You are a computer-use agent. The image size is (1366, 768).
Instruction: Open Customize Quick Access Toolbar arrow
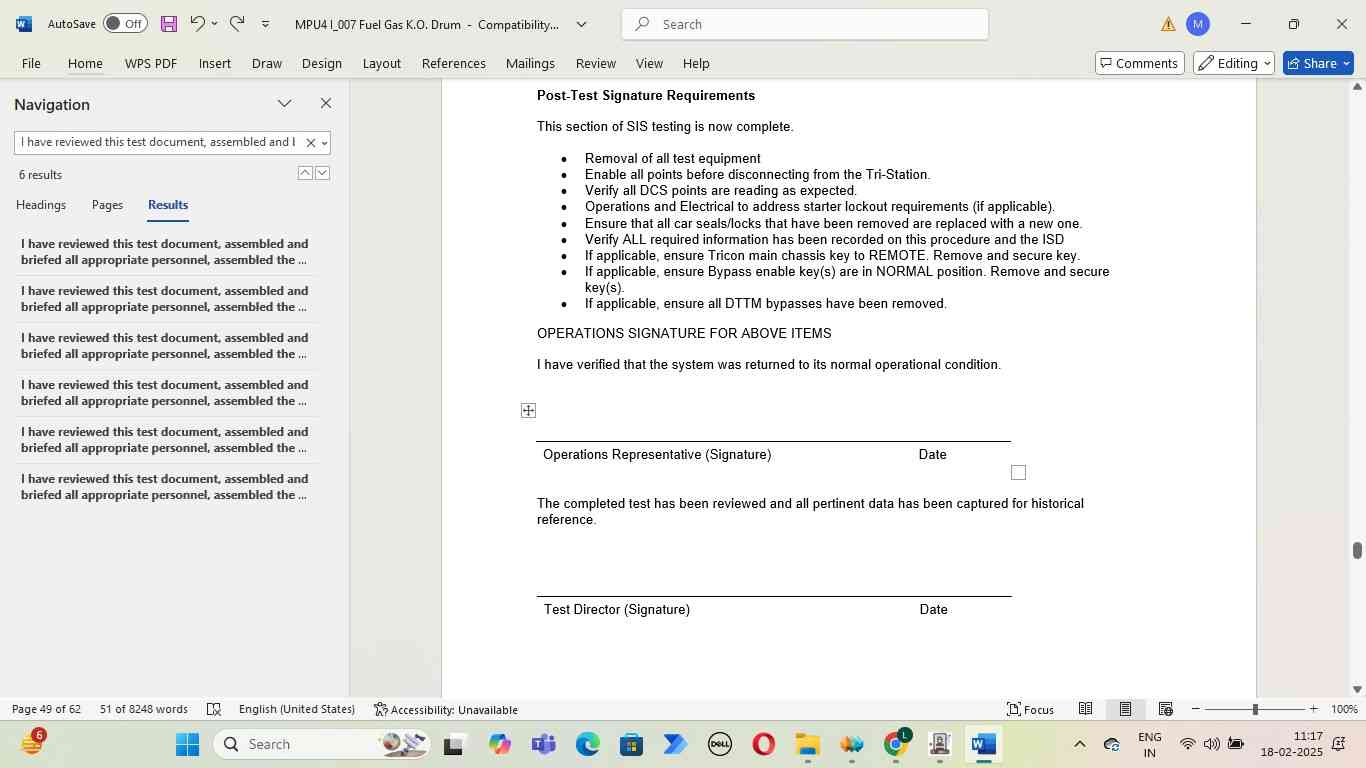point(265,24)
